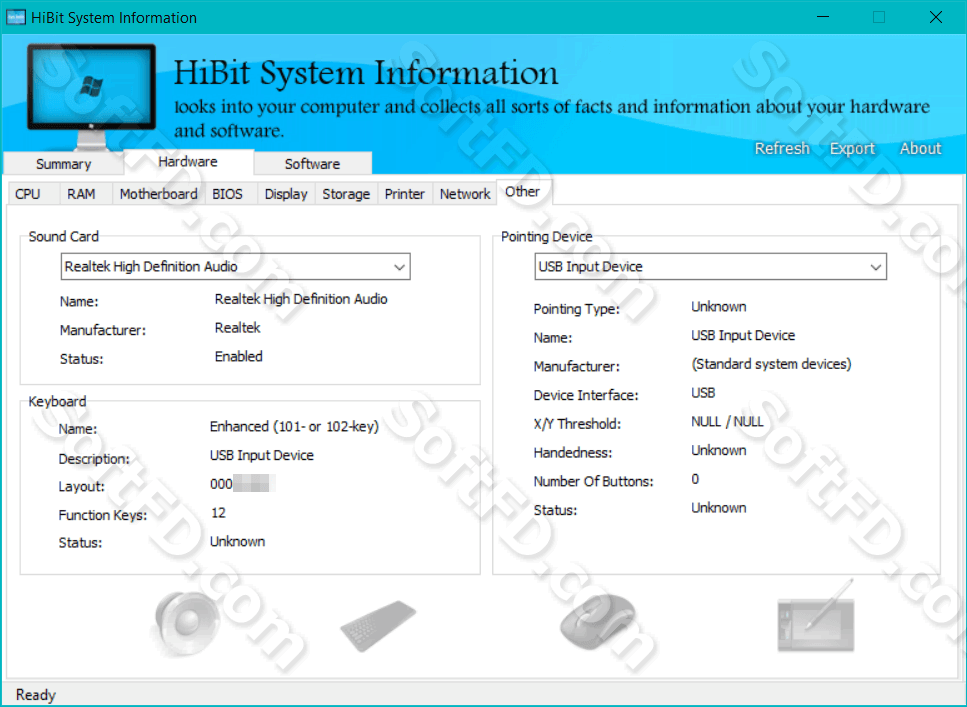Click the Number Of Buttons value '0'
The image size is (967, 707).
pos(695,479)
